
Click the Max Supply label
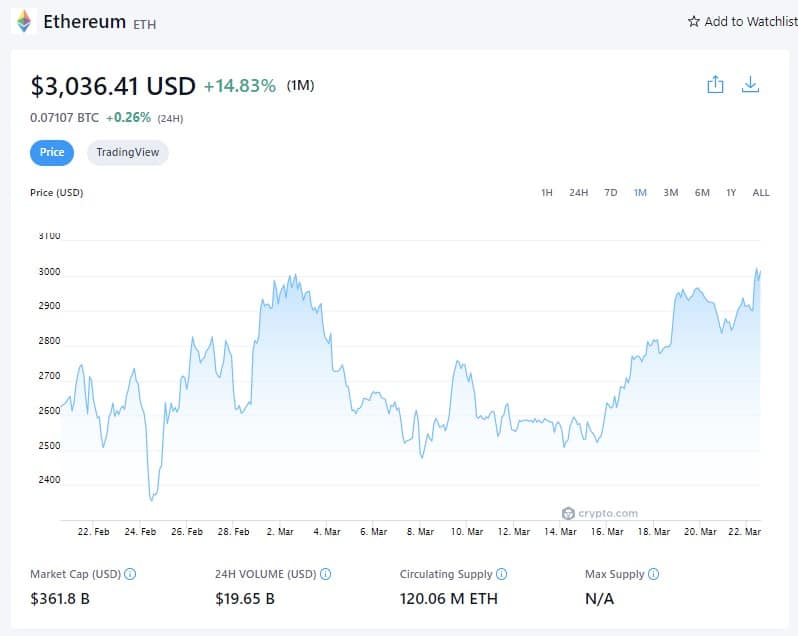(614, 574)
